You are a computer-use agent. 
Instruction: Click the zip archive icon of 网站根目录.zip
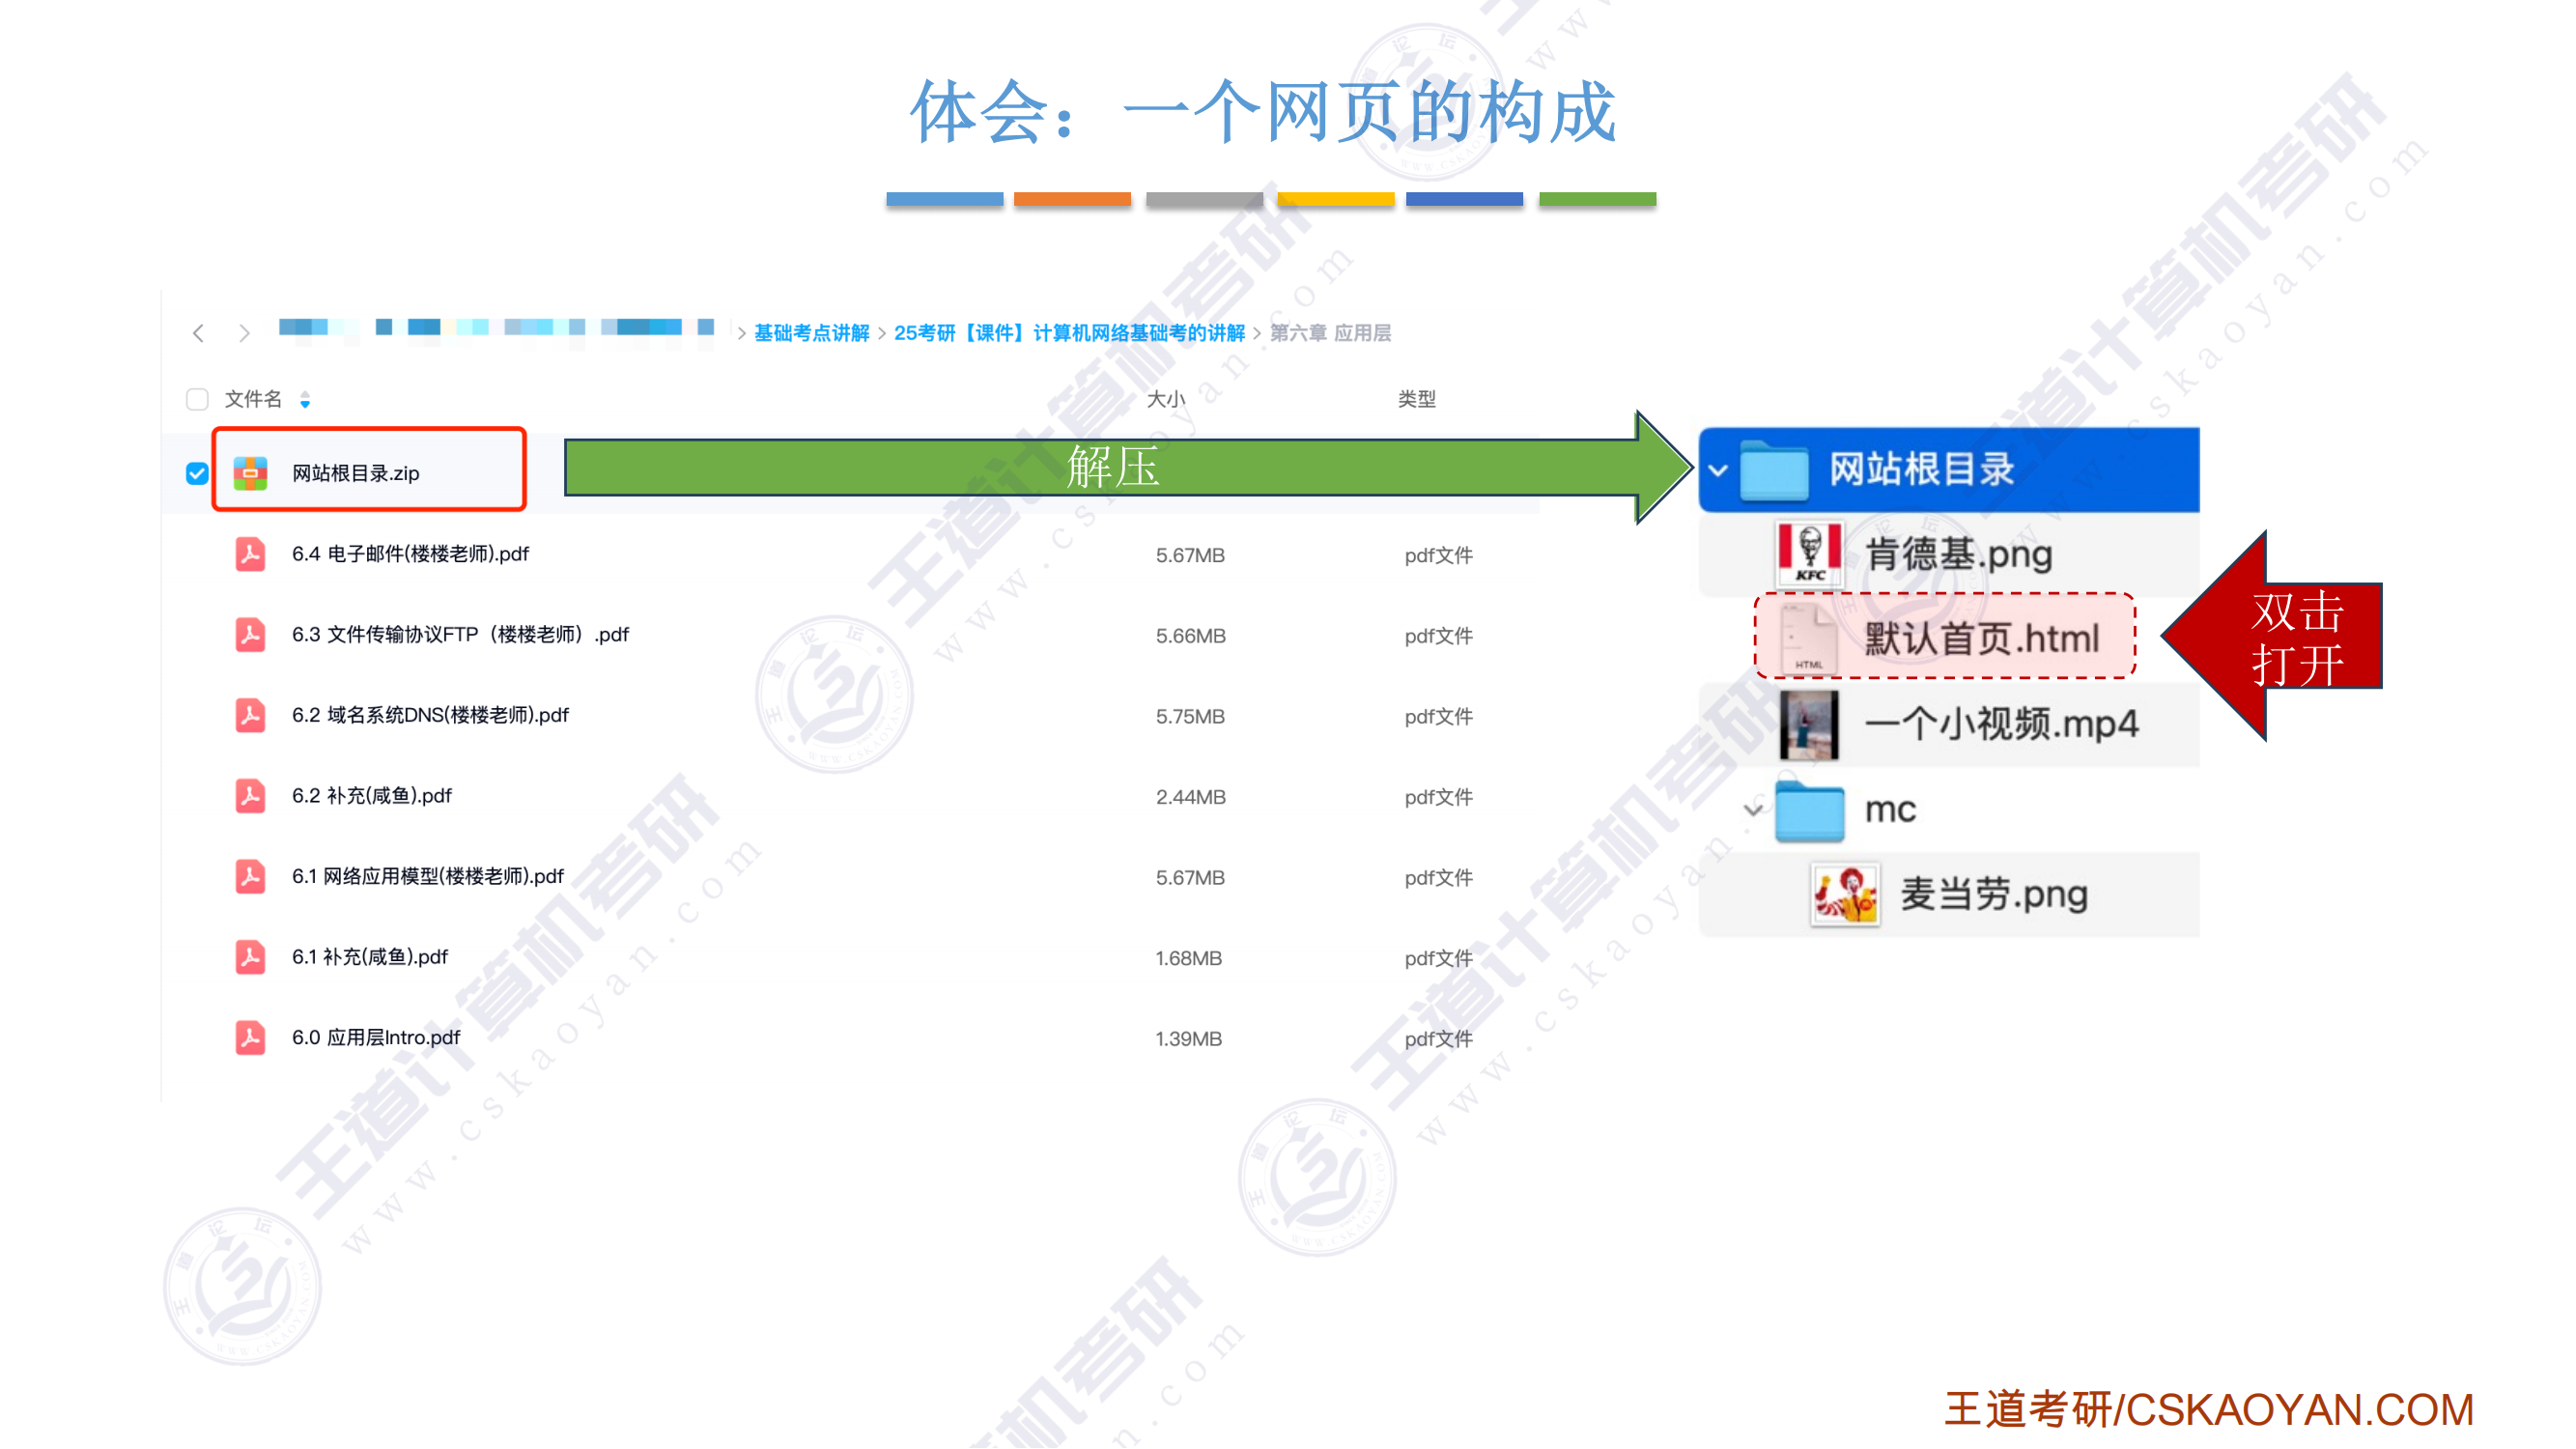pos(250,473)
